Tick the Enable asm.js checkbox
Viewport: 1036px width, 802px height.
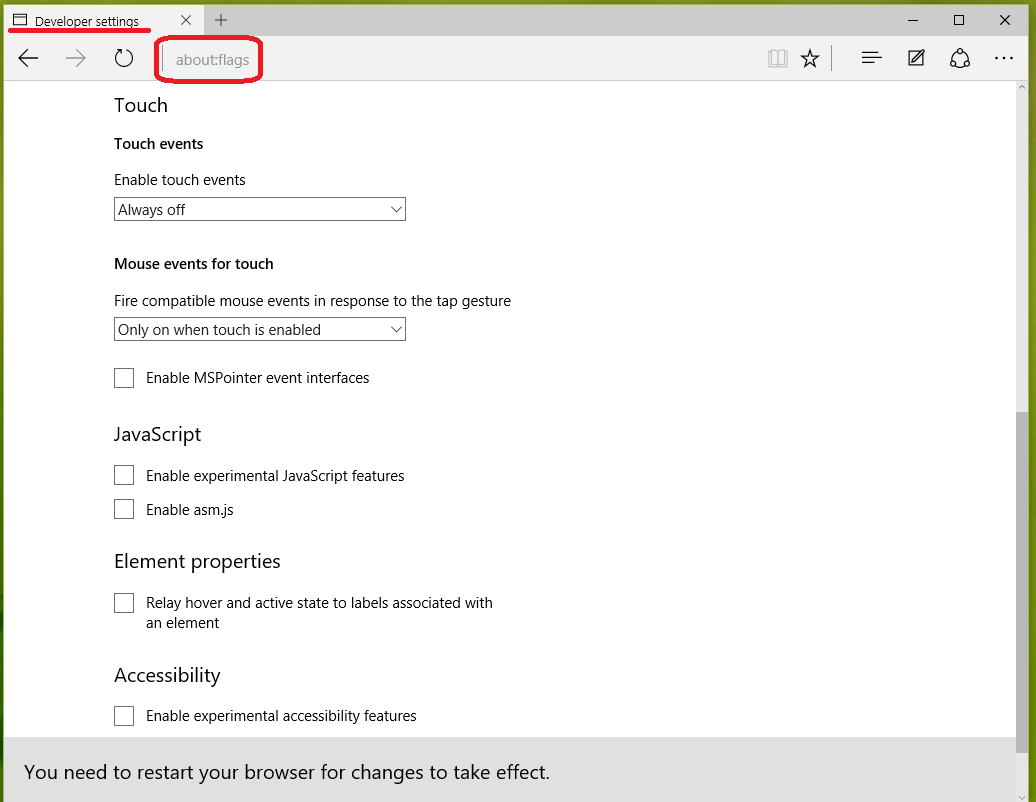pyautogui.click(x=124, y=509)
